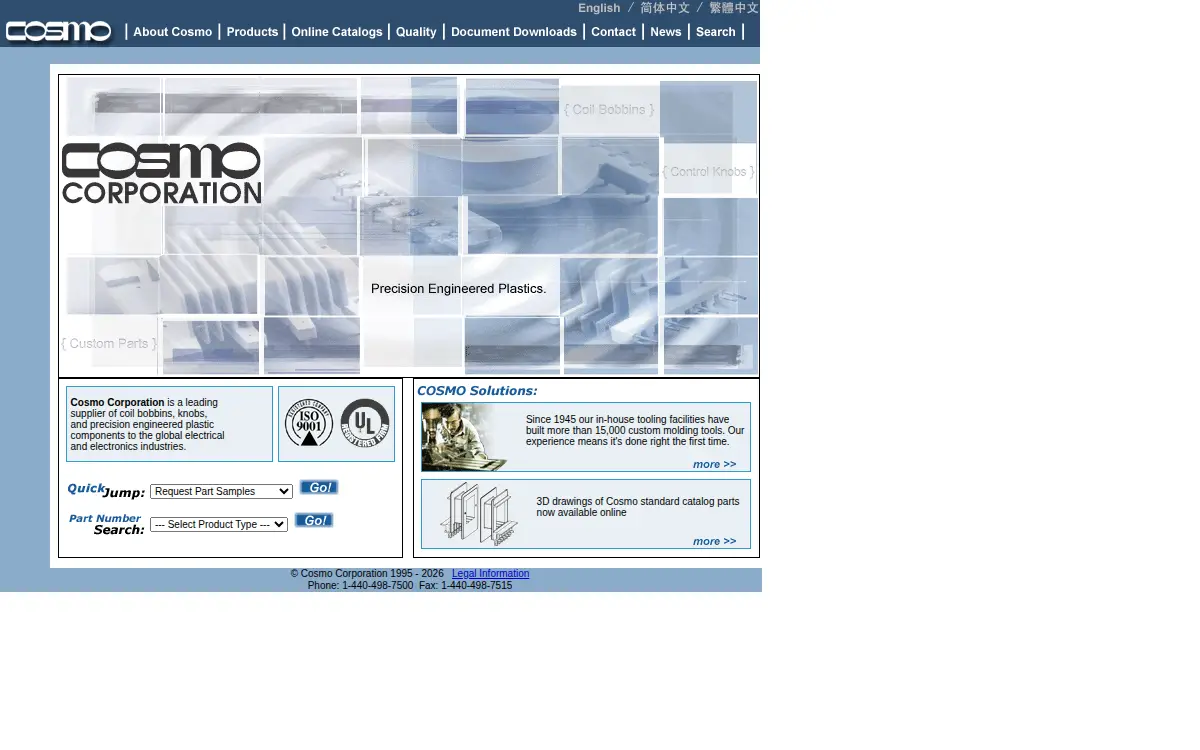Open the Quality page

416,32
